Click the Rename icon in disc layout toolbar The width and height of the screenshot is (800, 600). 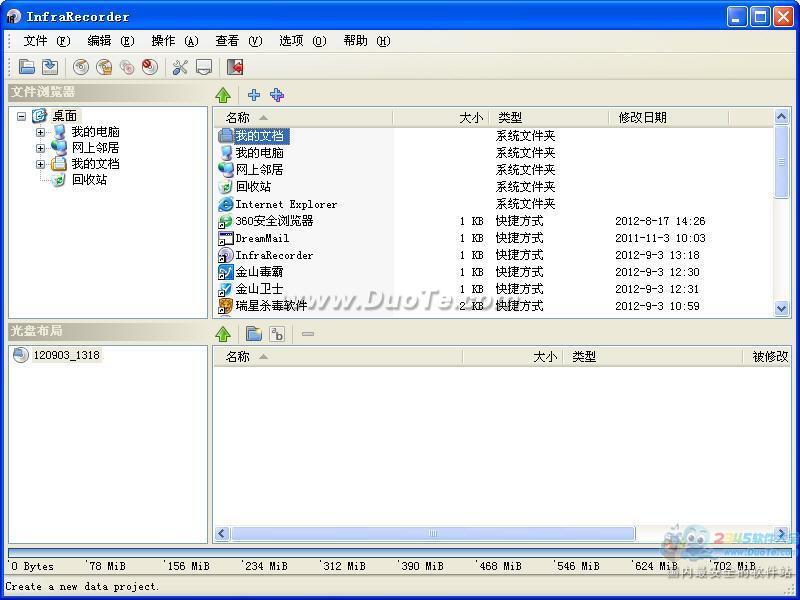pos(277,333)
